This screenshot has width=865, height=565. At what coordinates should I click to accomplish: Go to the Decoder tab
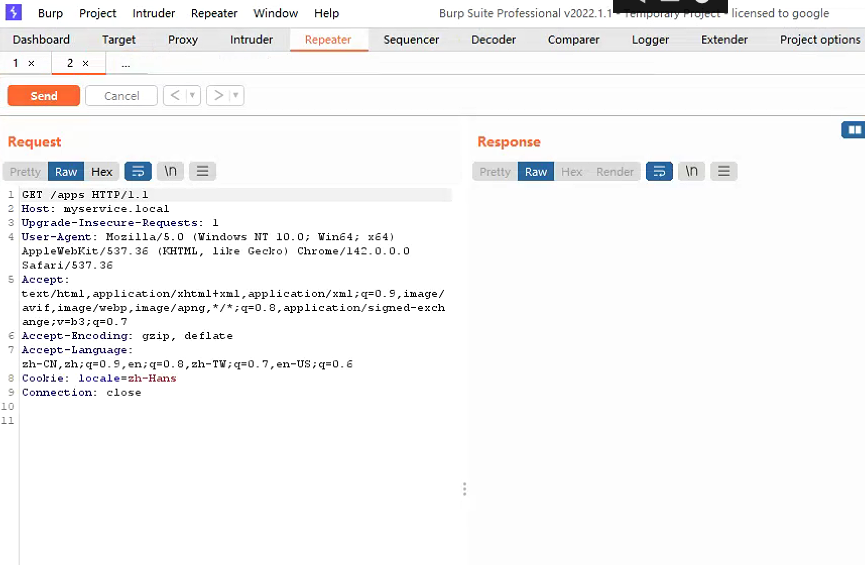point(493,40)
